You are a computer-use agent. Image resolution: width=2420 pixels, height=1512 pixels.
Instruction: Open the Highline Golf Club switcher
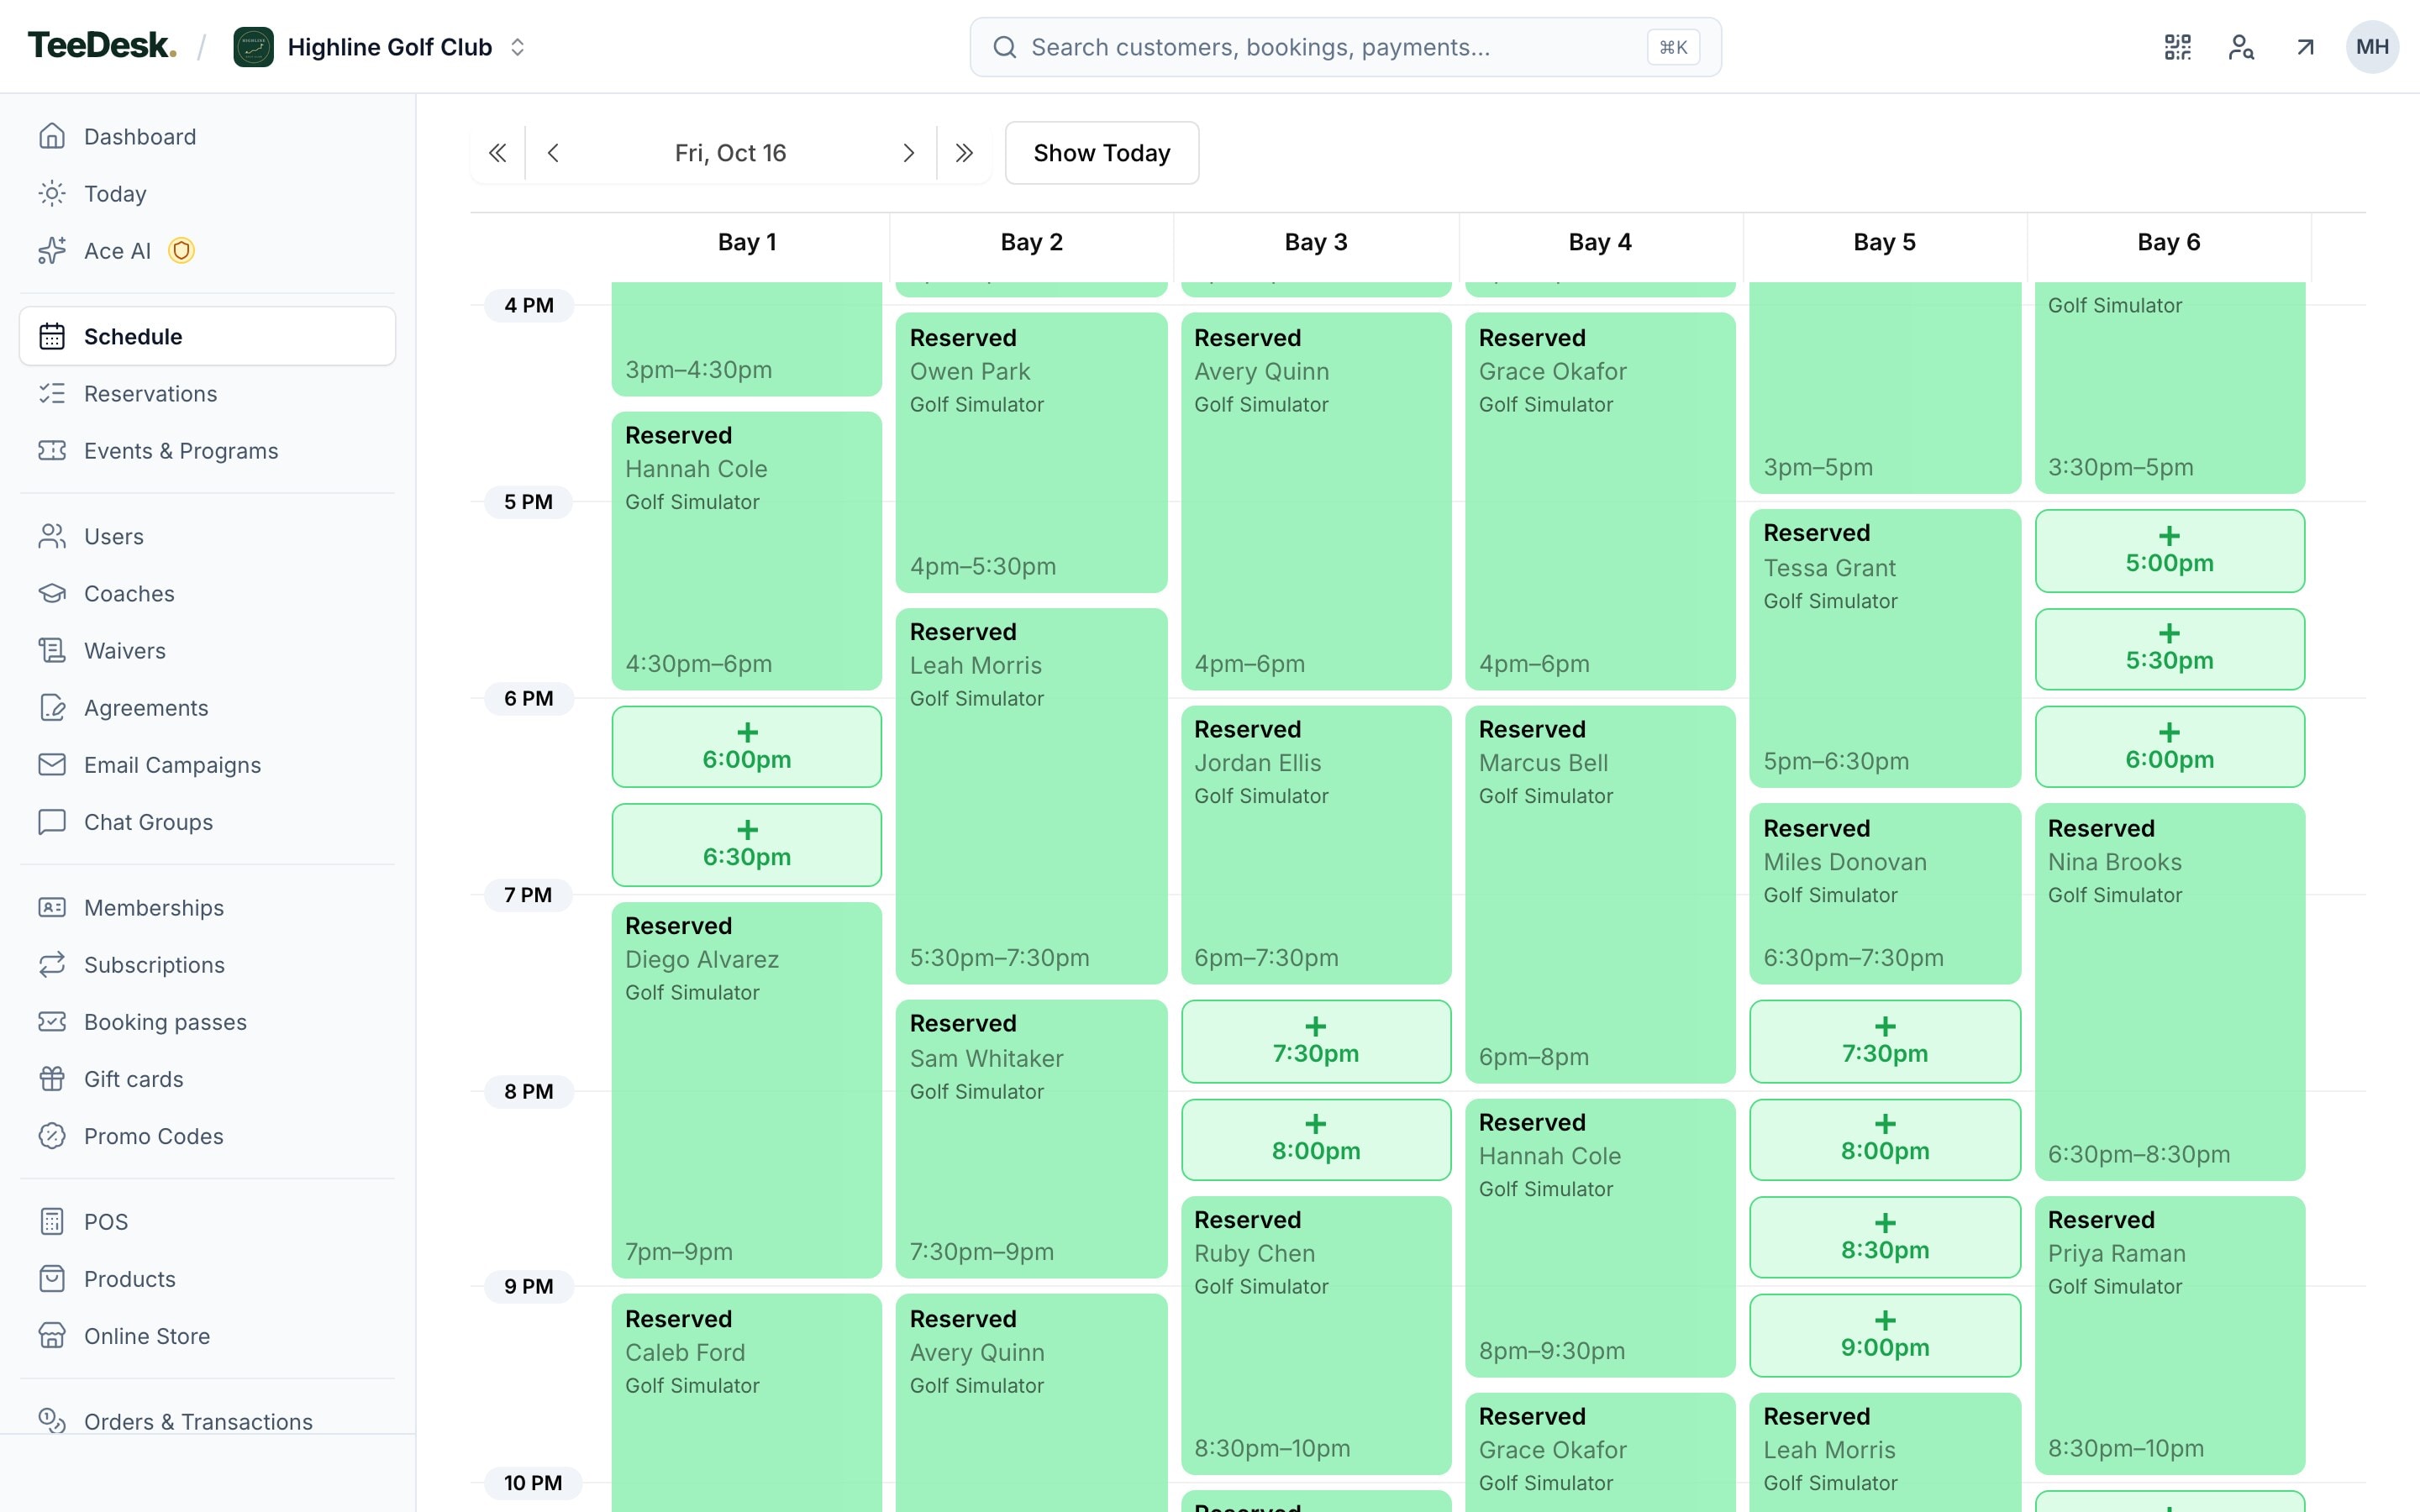point(380,47)
